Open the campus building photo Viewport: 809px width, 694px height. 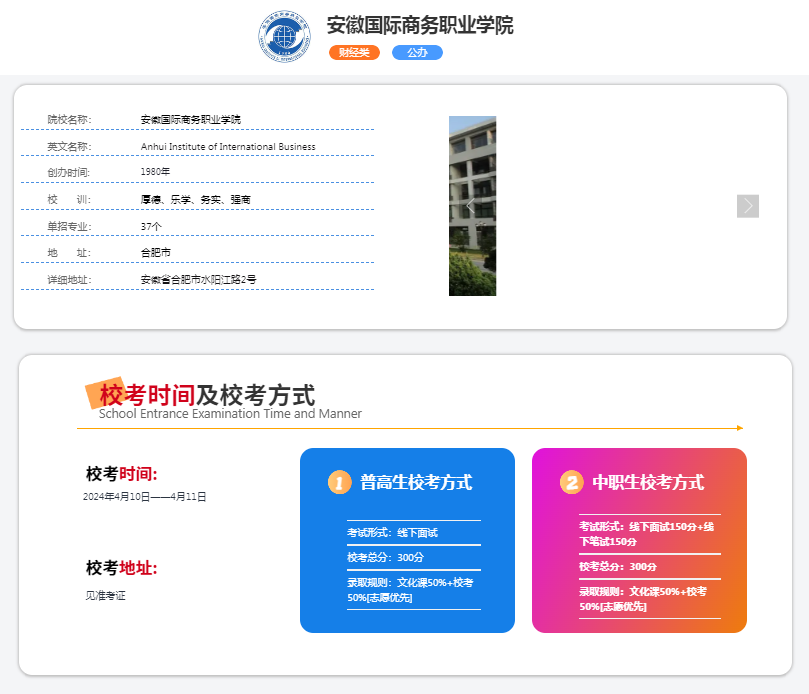472,206
